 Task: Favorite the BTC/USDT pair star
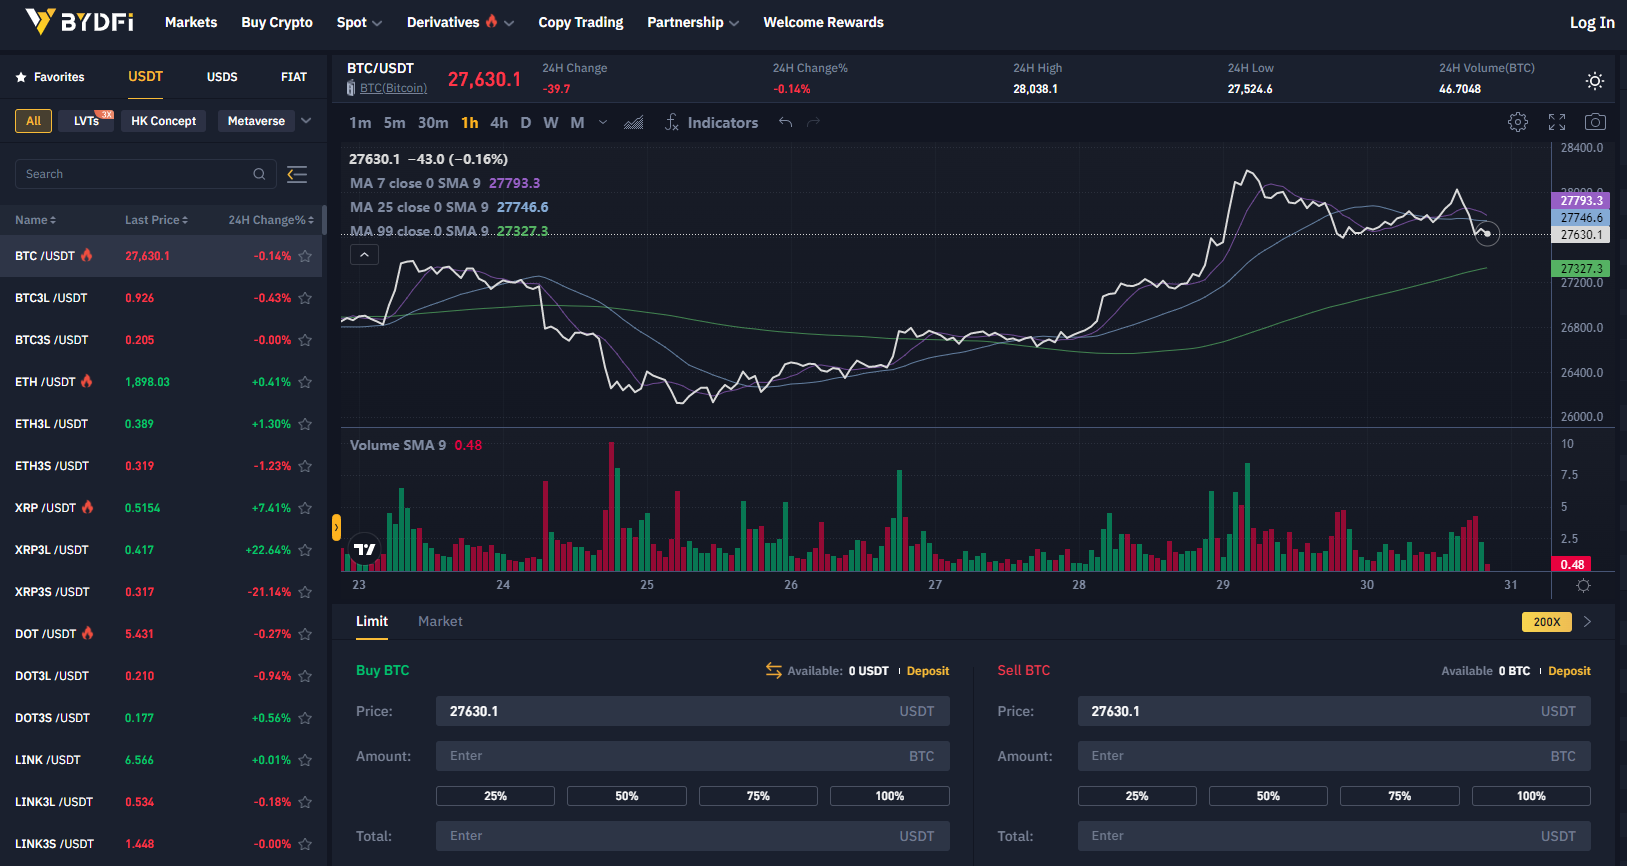tap(305, 256)
